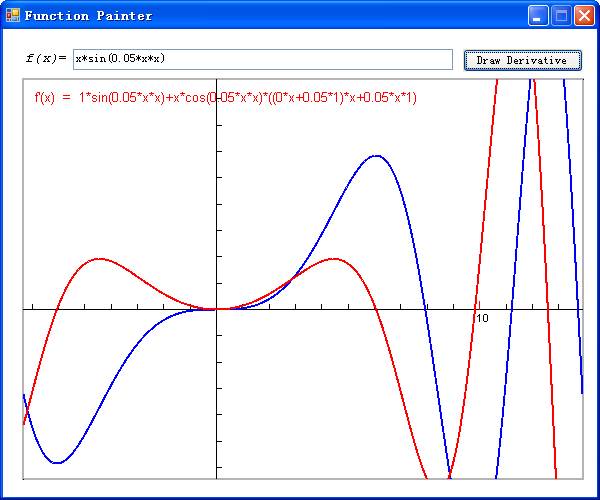Click the Function Painter app icon
Viewport: 600px width, 500px height.
13,15
